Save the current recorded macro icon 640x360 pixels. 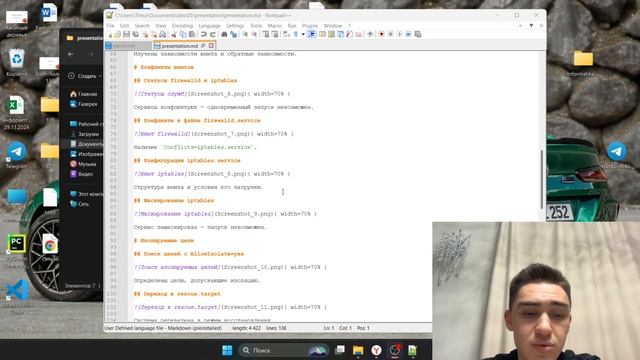coord(418,34)
